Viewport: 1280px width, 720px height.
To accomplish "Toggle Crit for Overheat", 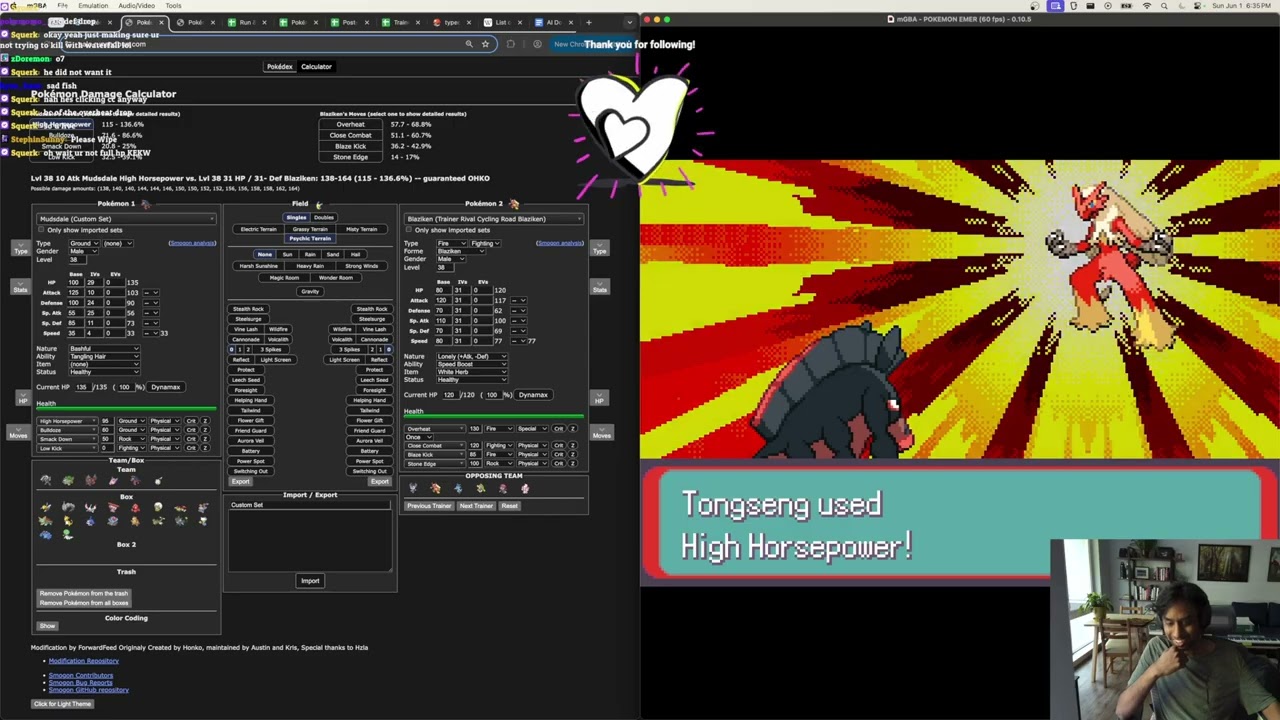I will pyautogui.click(x=558, y=428).
